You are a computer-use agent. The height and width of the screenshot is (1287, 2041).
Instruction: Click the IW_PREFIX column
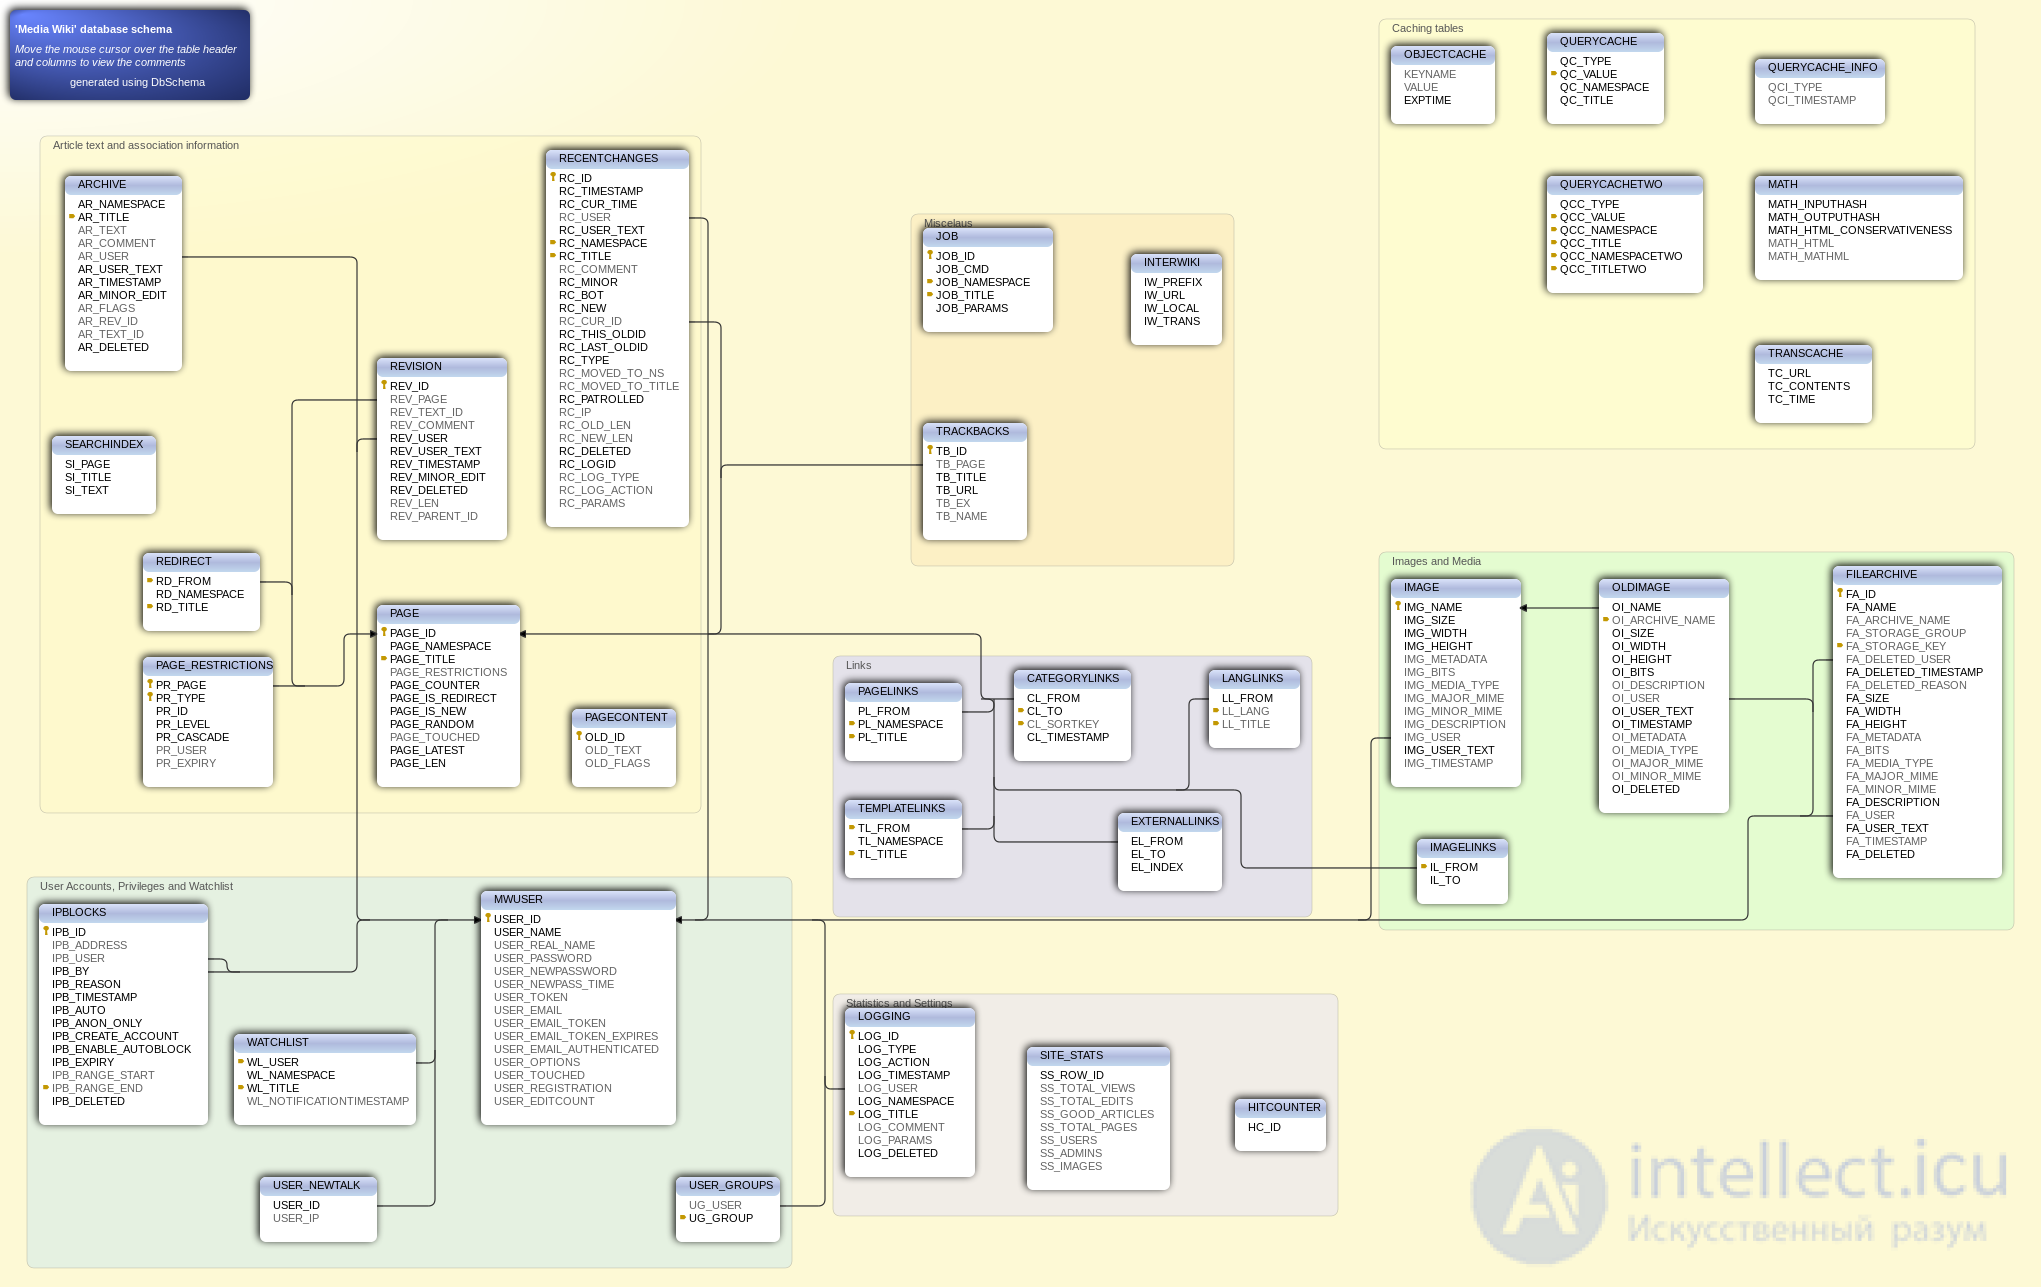click(1173, 282)
